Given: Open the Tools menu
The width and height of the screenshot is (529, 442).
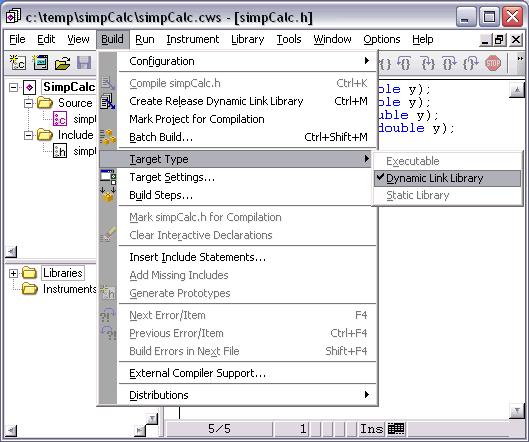Looking at the screenshot, I should [x=289, y=39].
